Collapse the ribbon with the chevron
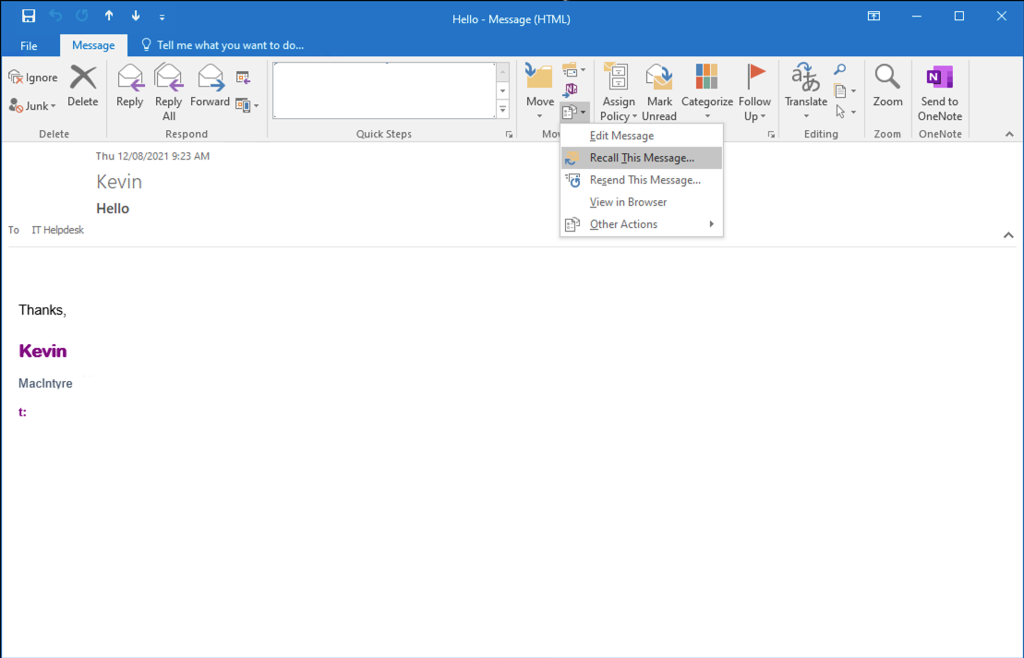The image size is (1024, 658). tap(1009, 134)
